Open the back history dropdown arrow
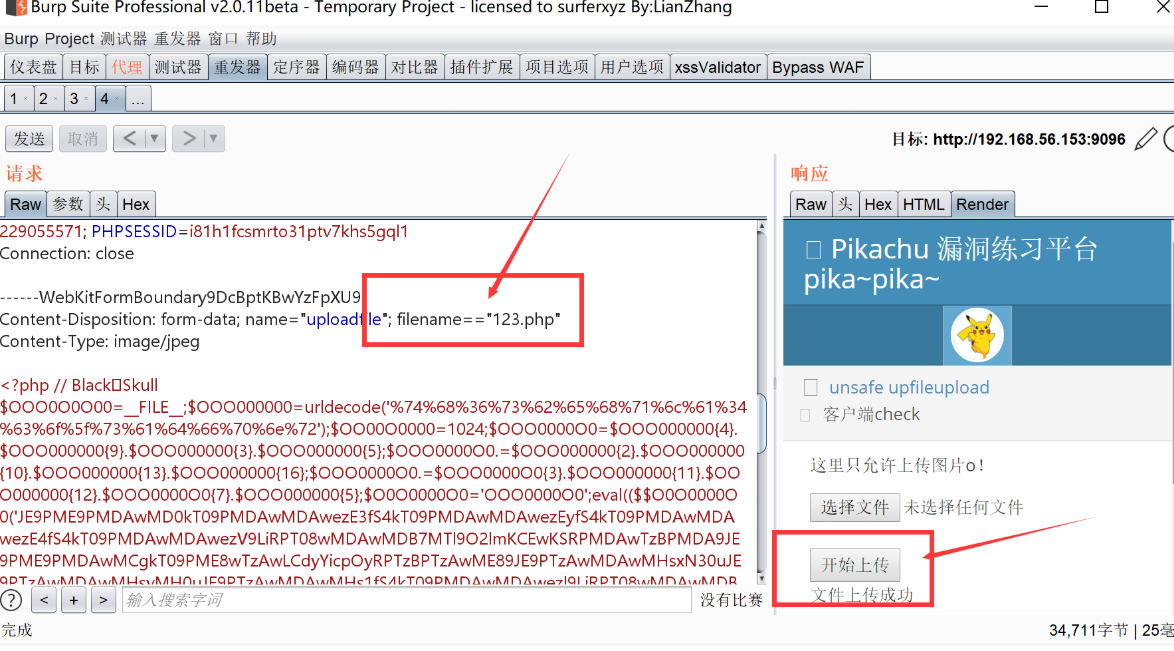Viewport: 1174px width, 651px height. 154,139
